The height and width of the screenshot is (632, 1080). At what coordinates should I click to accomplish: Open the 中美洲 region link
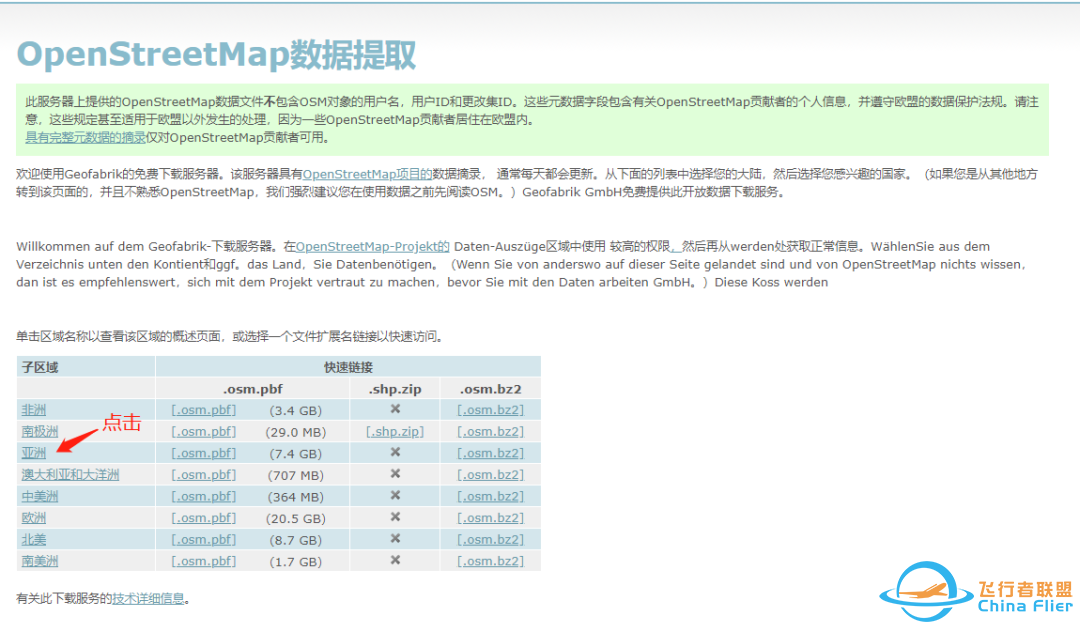pos(40,496)
